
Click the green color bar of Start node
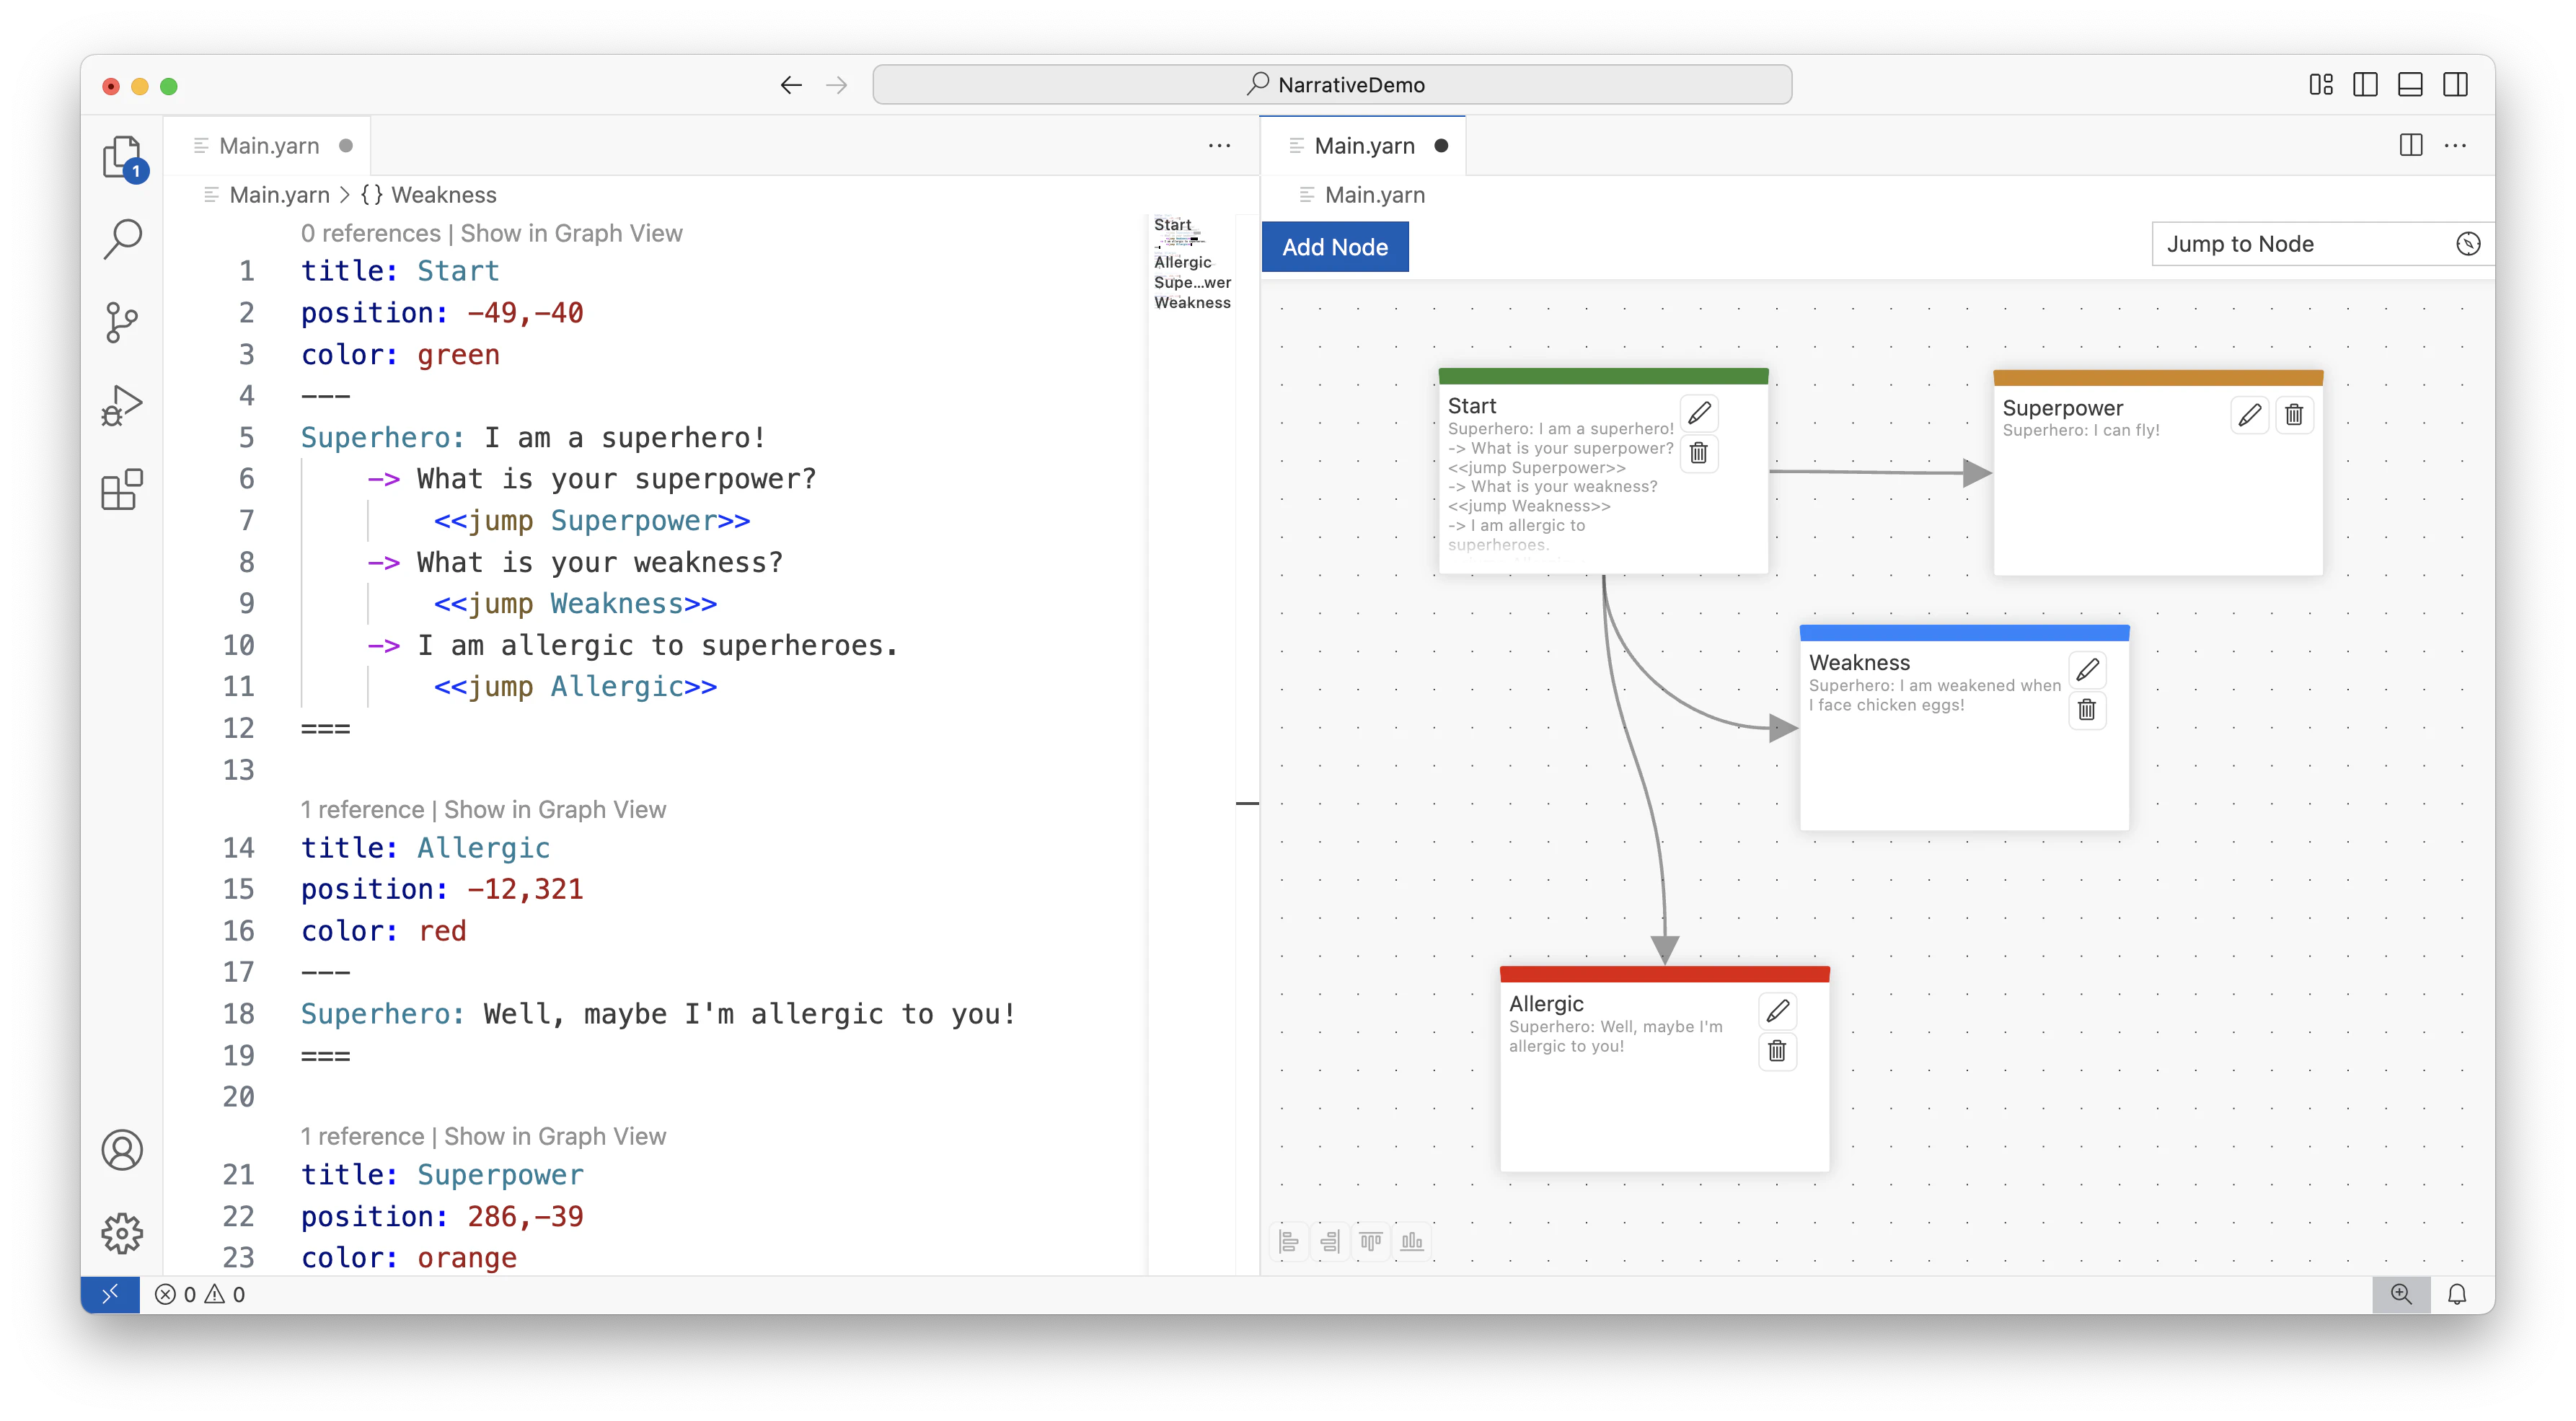[x=1603, y=376]
